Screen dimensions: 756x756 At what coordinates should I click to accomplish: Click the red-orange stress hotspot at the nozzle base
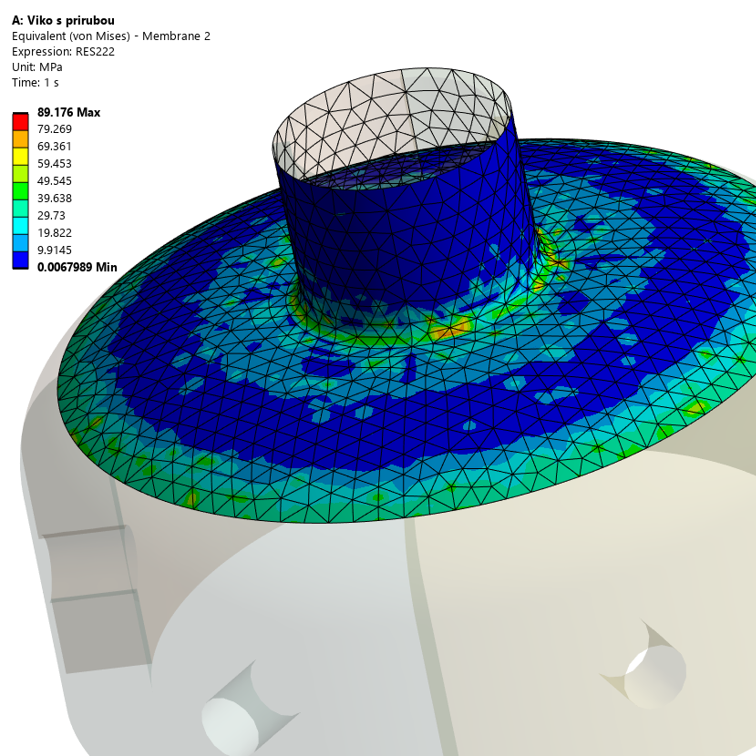tap(449, 330)
